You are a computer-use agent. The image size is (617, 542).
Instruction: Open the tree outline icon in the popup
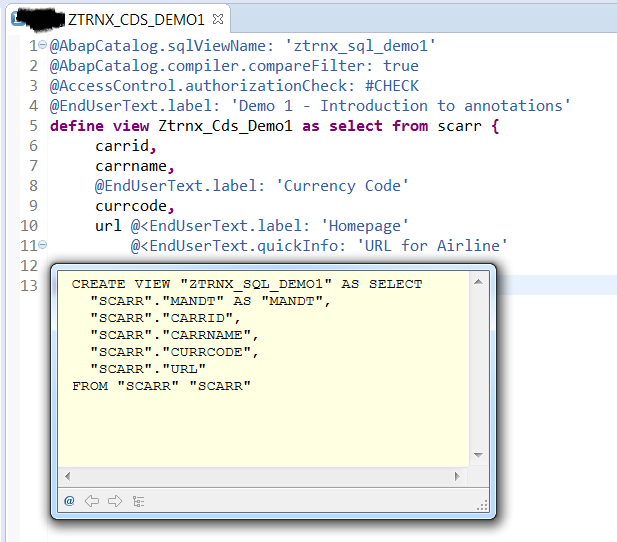click(139, 501)
